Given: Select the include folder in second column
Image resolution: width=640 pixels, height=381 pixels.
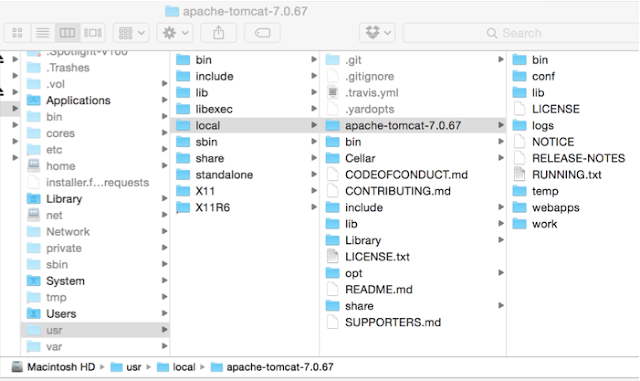Looking at the screenshot, I should 214,76.
